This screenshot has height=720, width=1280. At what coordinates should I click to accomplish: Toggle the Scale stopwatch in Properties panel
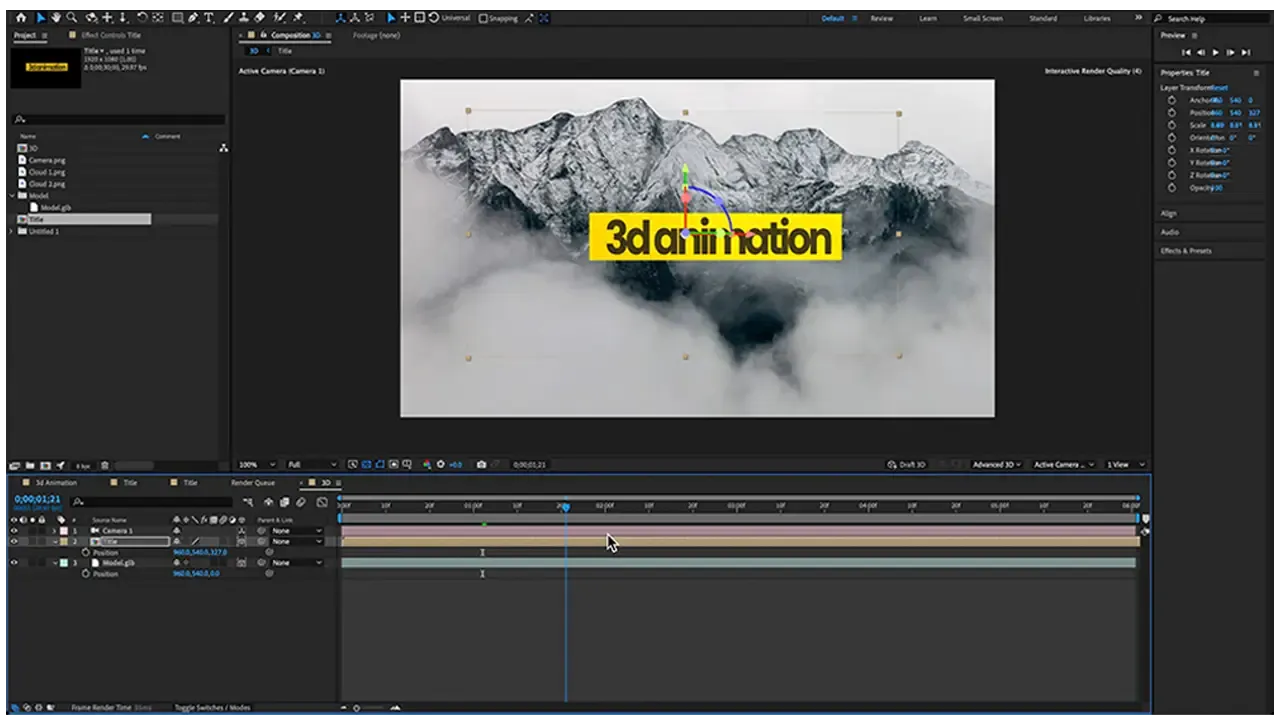point(1172,125)
